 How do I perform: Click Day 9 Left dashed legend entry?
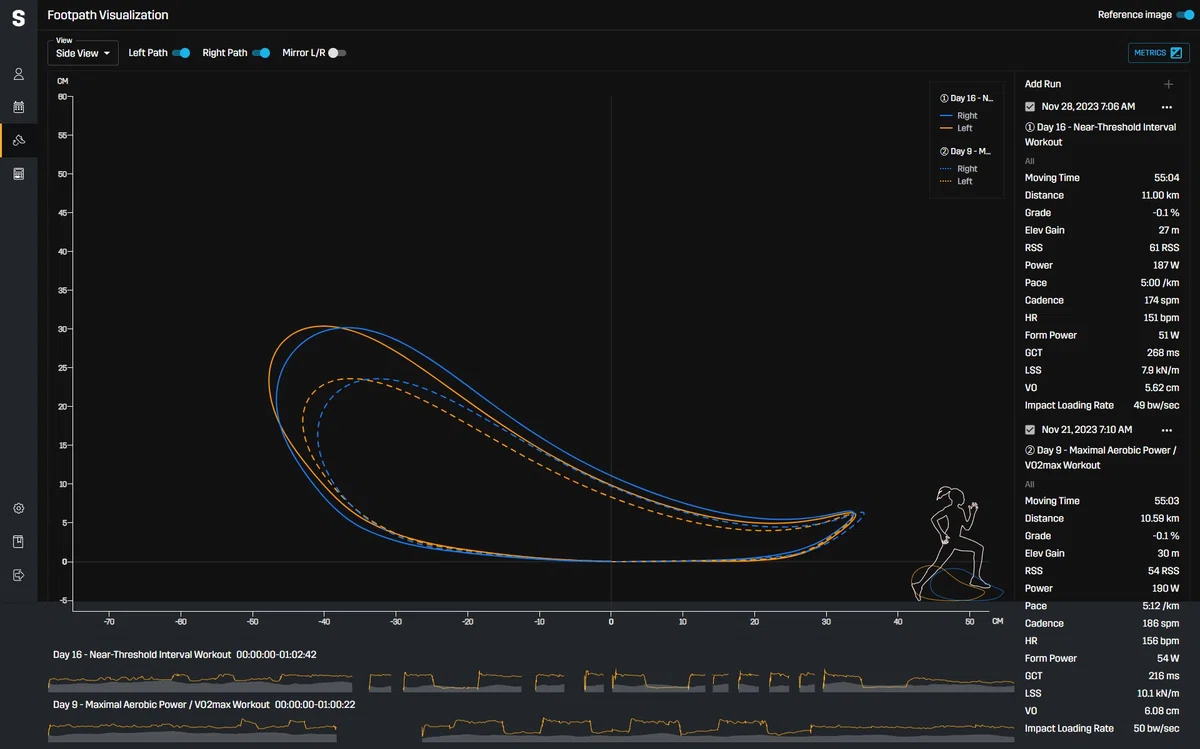coord(957,181)
